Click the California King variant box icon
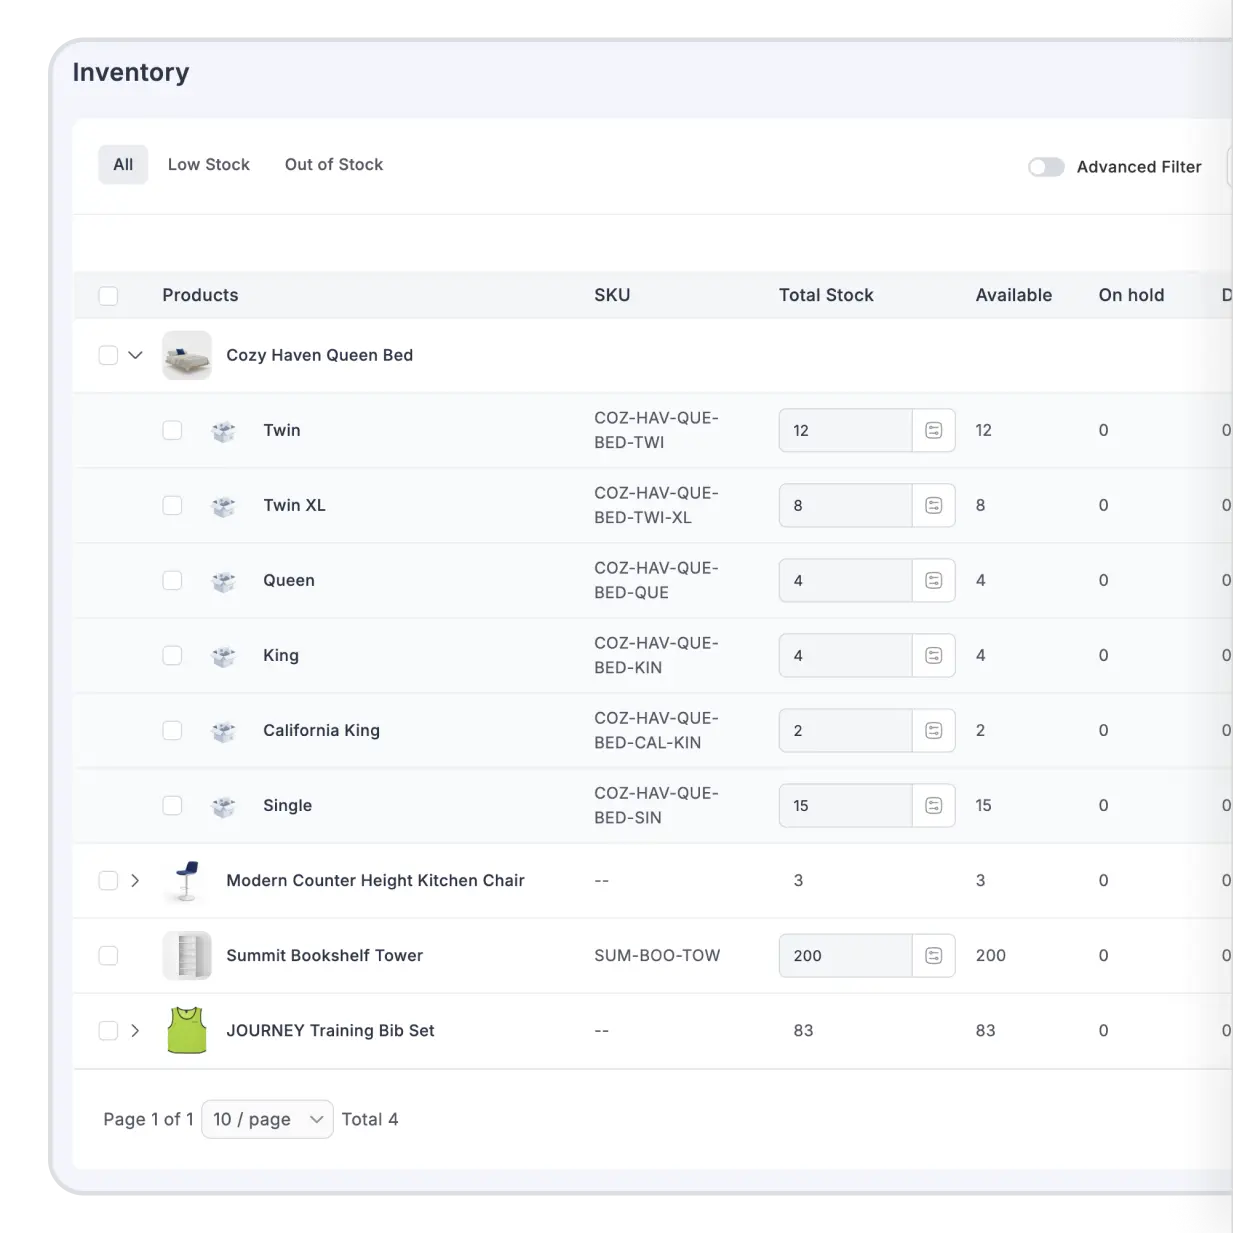The image size is (1233, 1233). coord(224,731)
